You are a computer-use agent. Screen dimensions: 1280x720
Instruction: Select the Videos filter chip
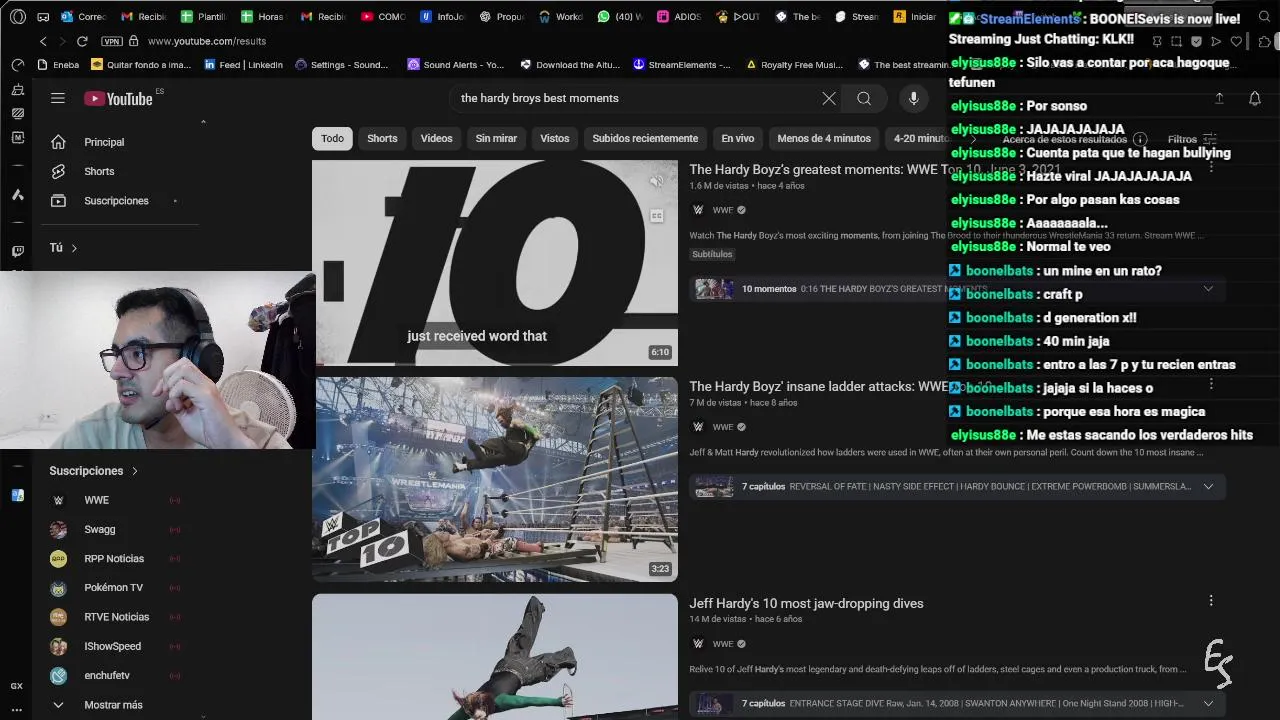point(436,138)
